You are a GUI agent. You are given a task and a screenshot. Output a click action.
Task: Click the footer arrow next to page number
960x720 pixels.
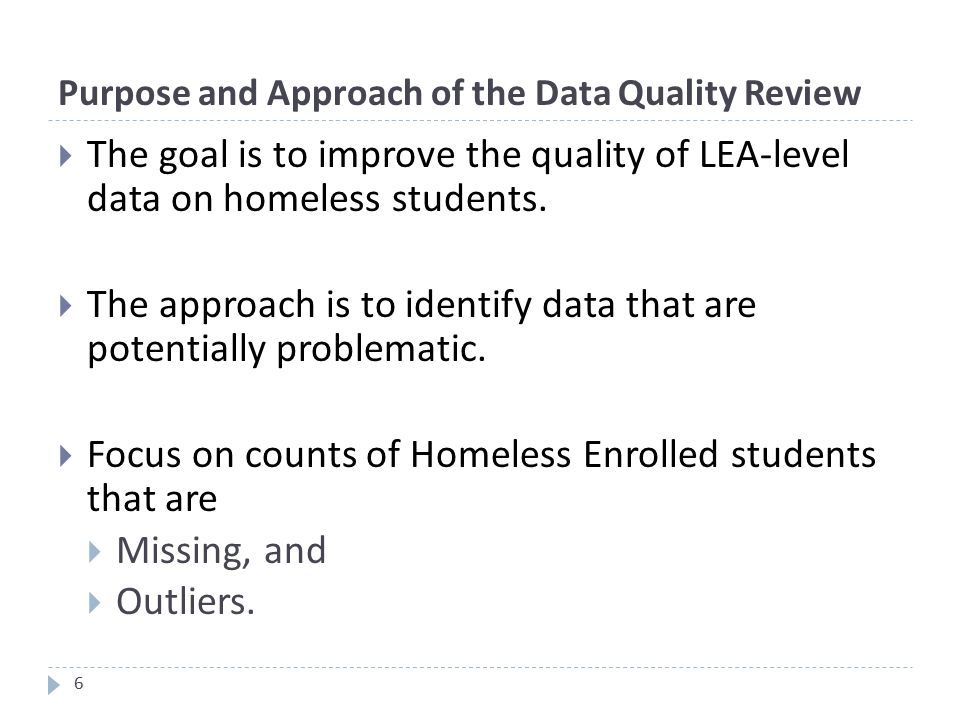[54, 684]
